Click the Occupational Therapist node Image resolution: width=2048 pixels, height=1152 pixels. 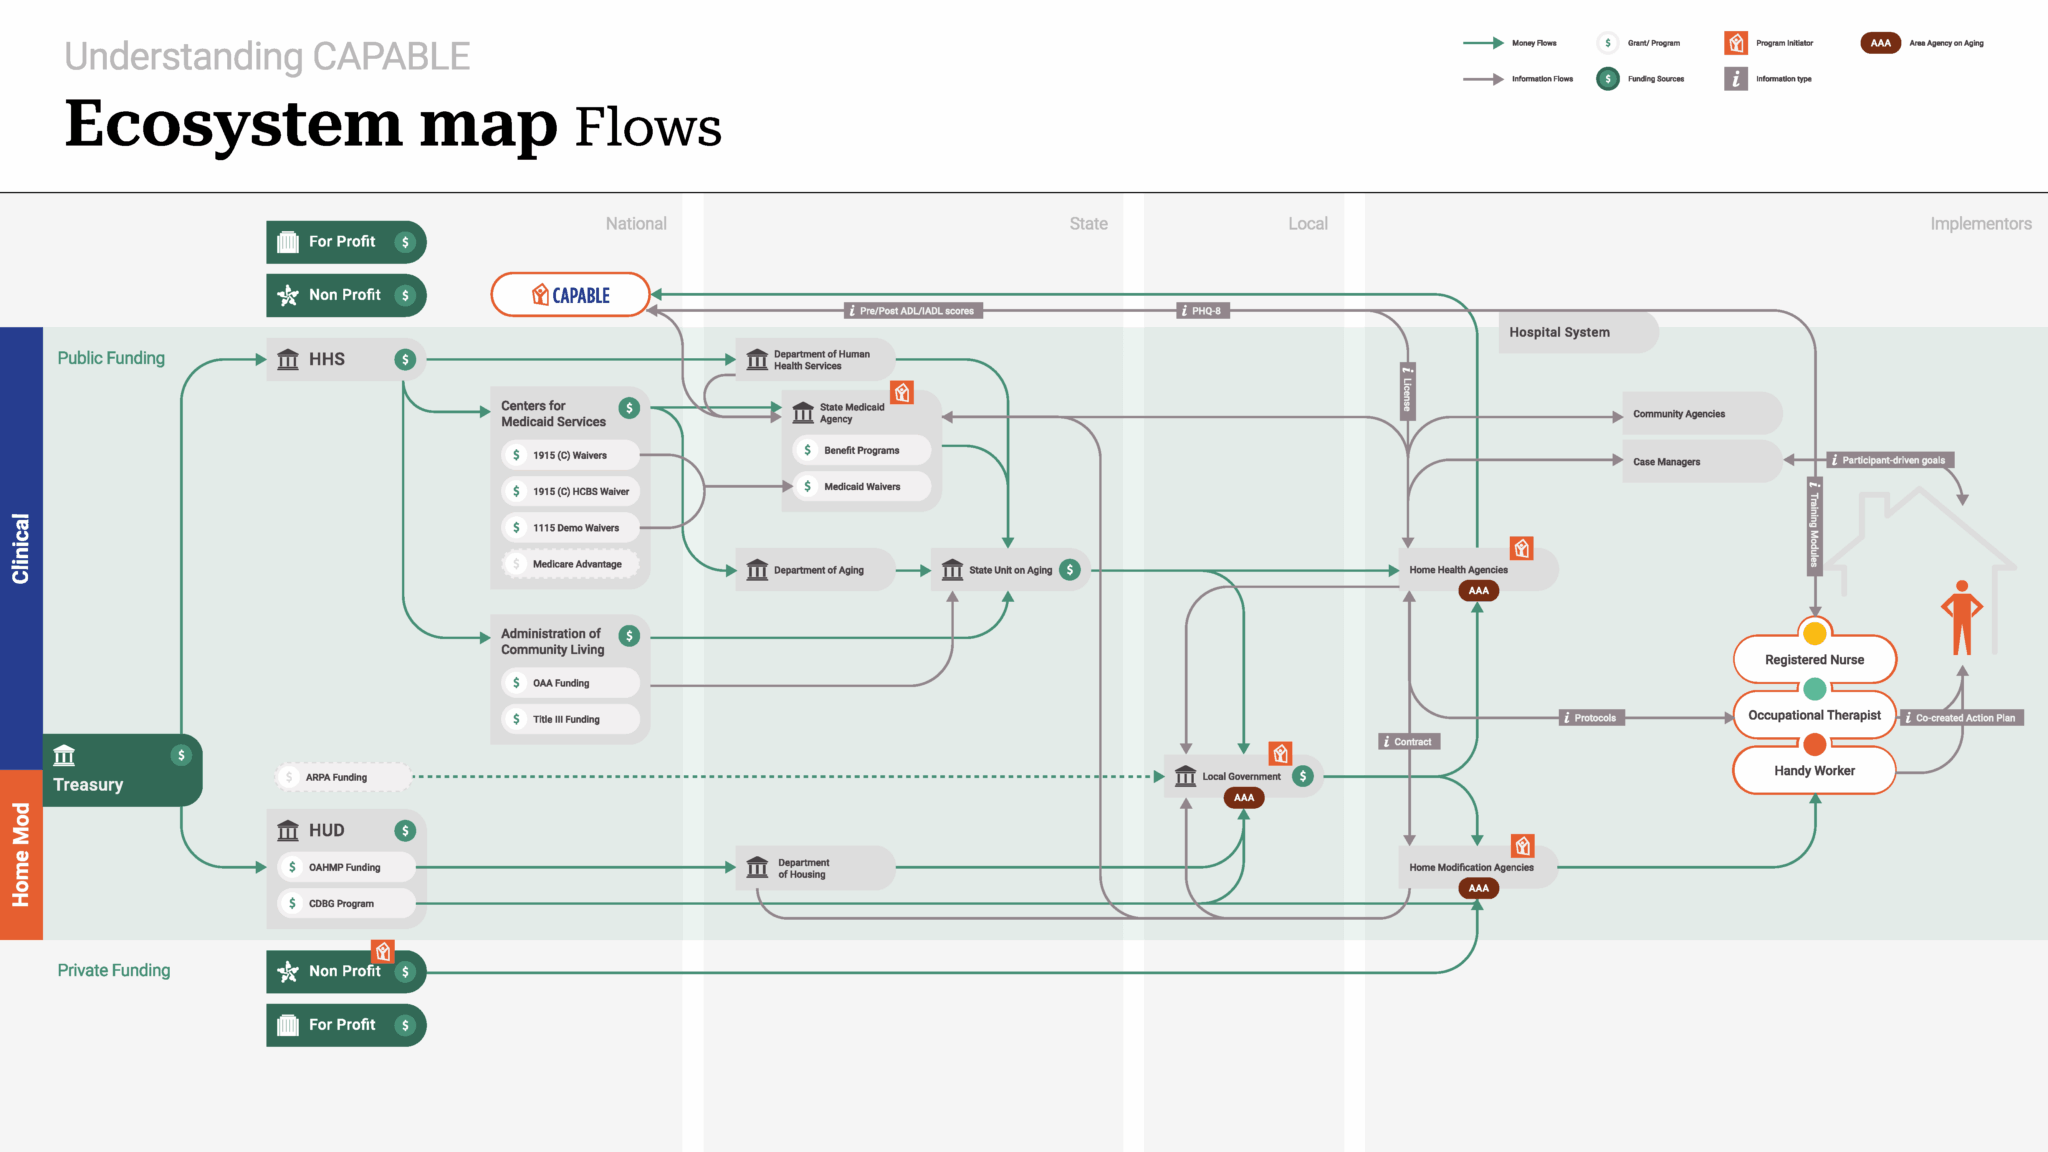1814,715
